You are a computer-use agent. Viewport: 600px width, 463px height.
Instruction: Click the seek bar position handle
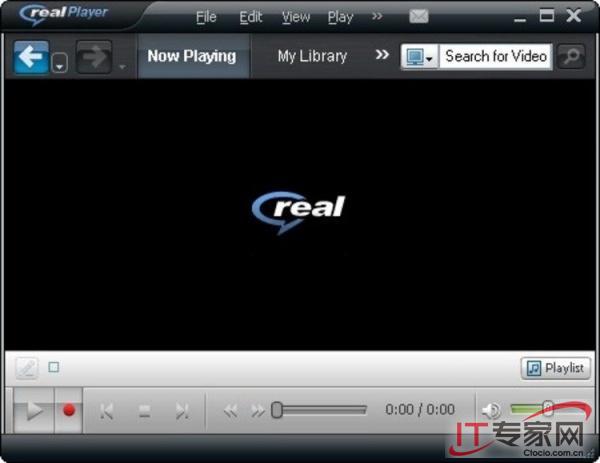tap(277, 410)
